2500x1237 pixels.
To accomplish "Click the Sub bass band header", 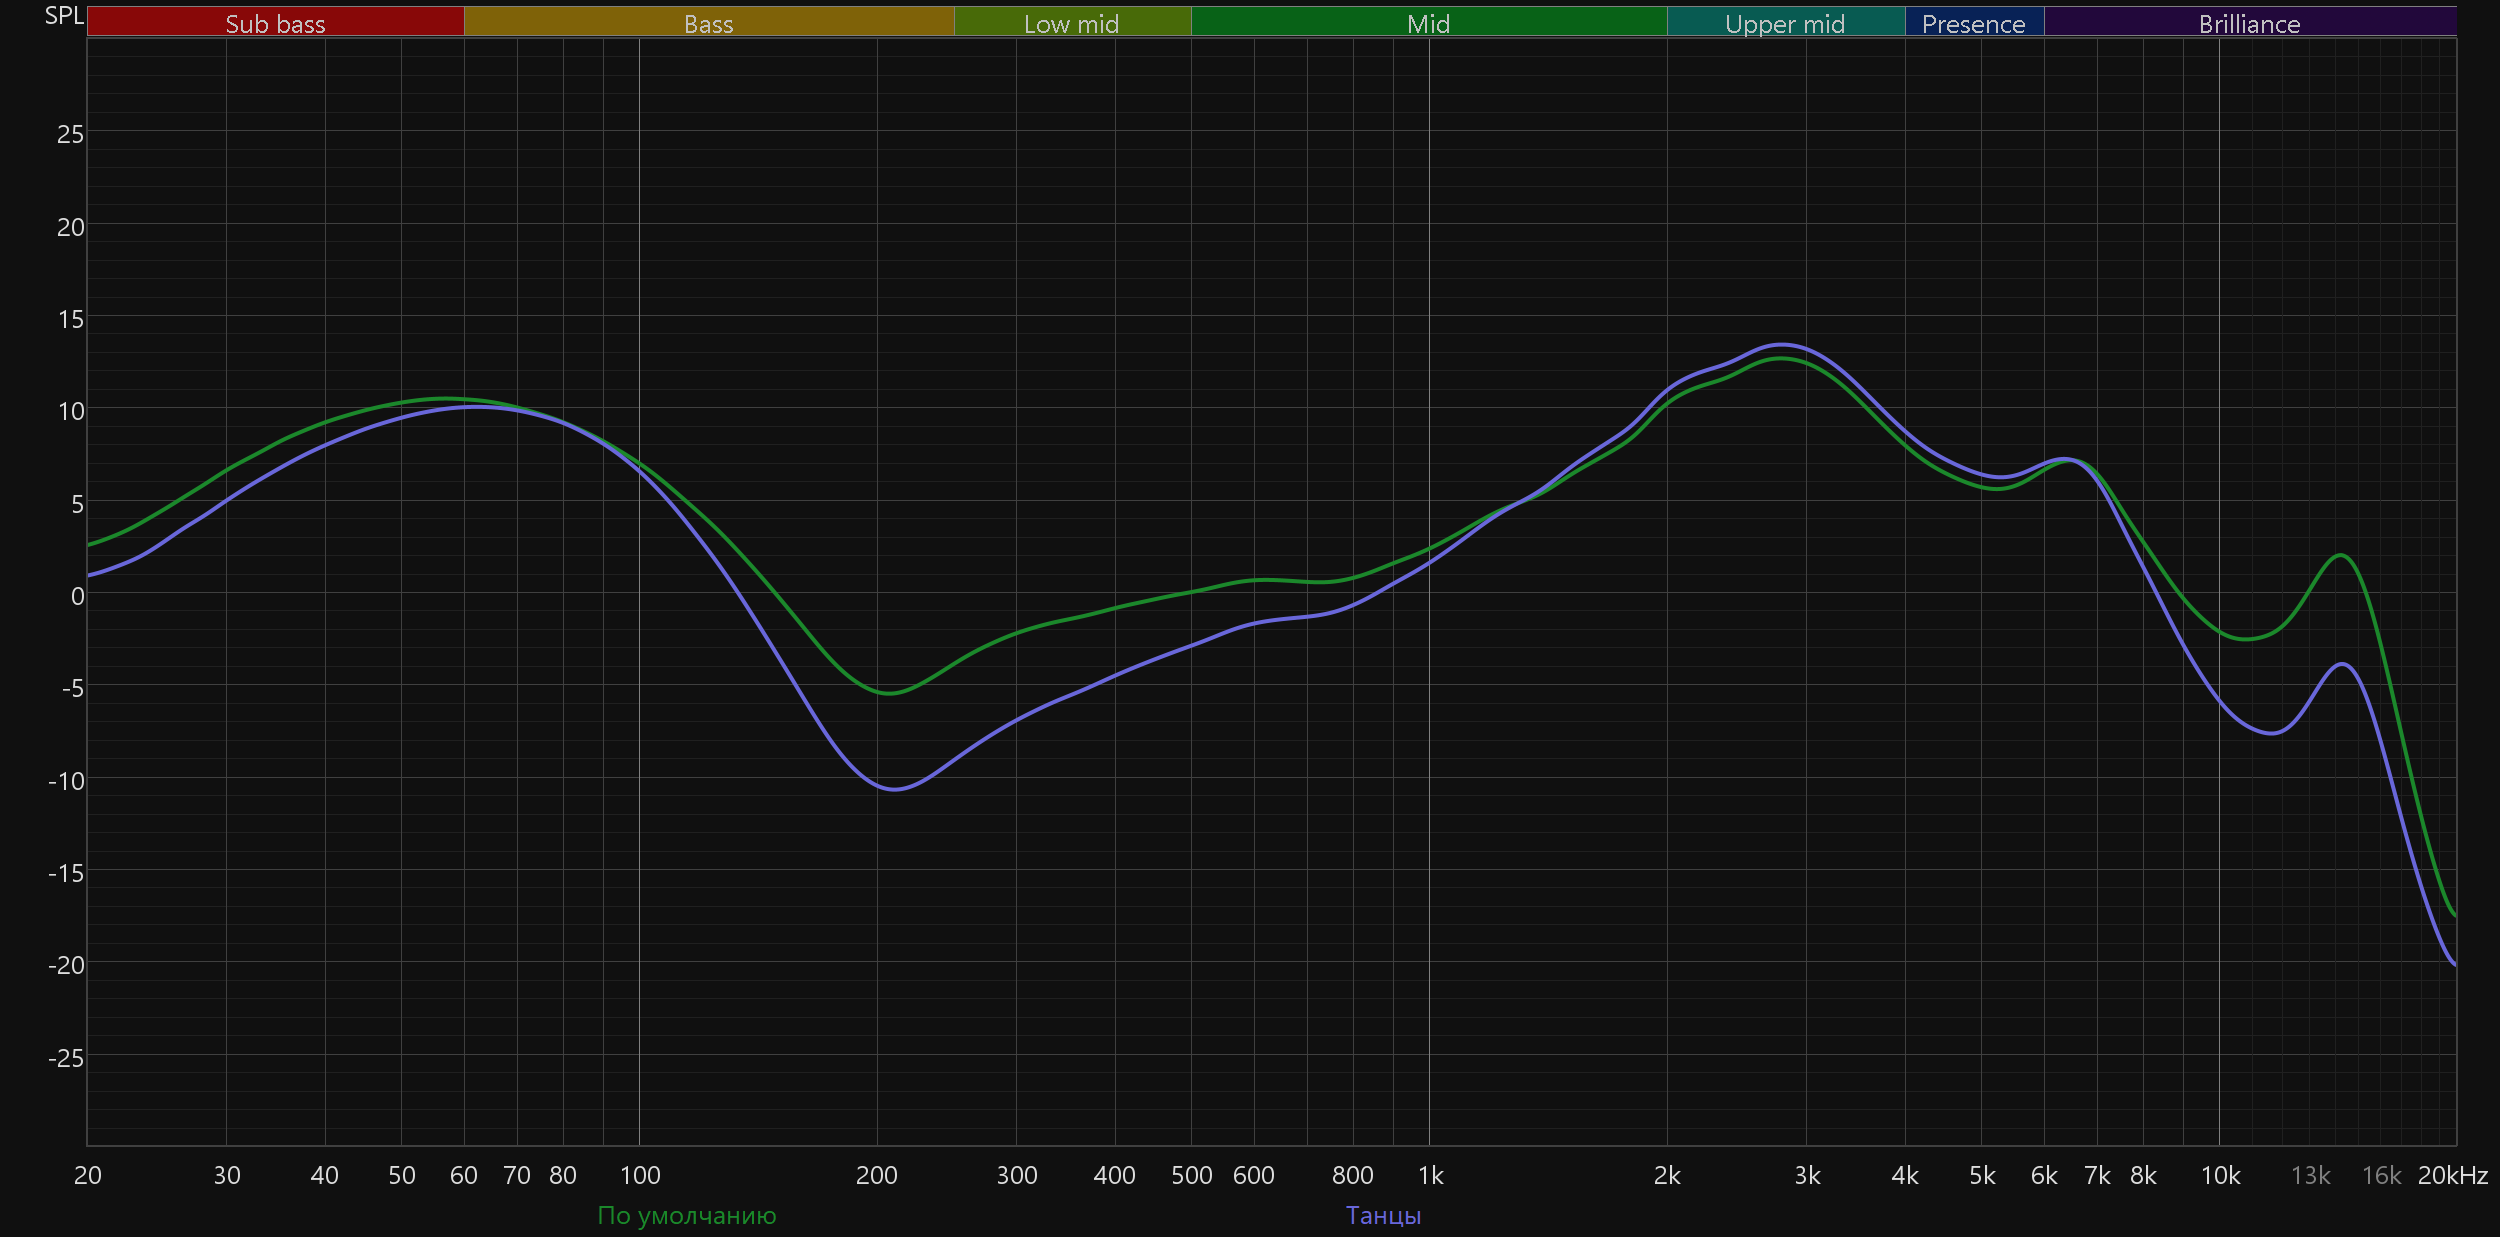I will (275, 23).
